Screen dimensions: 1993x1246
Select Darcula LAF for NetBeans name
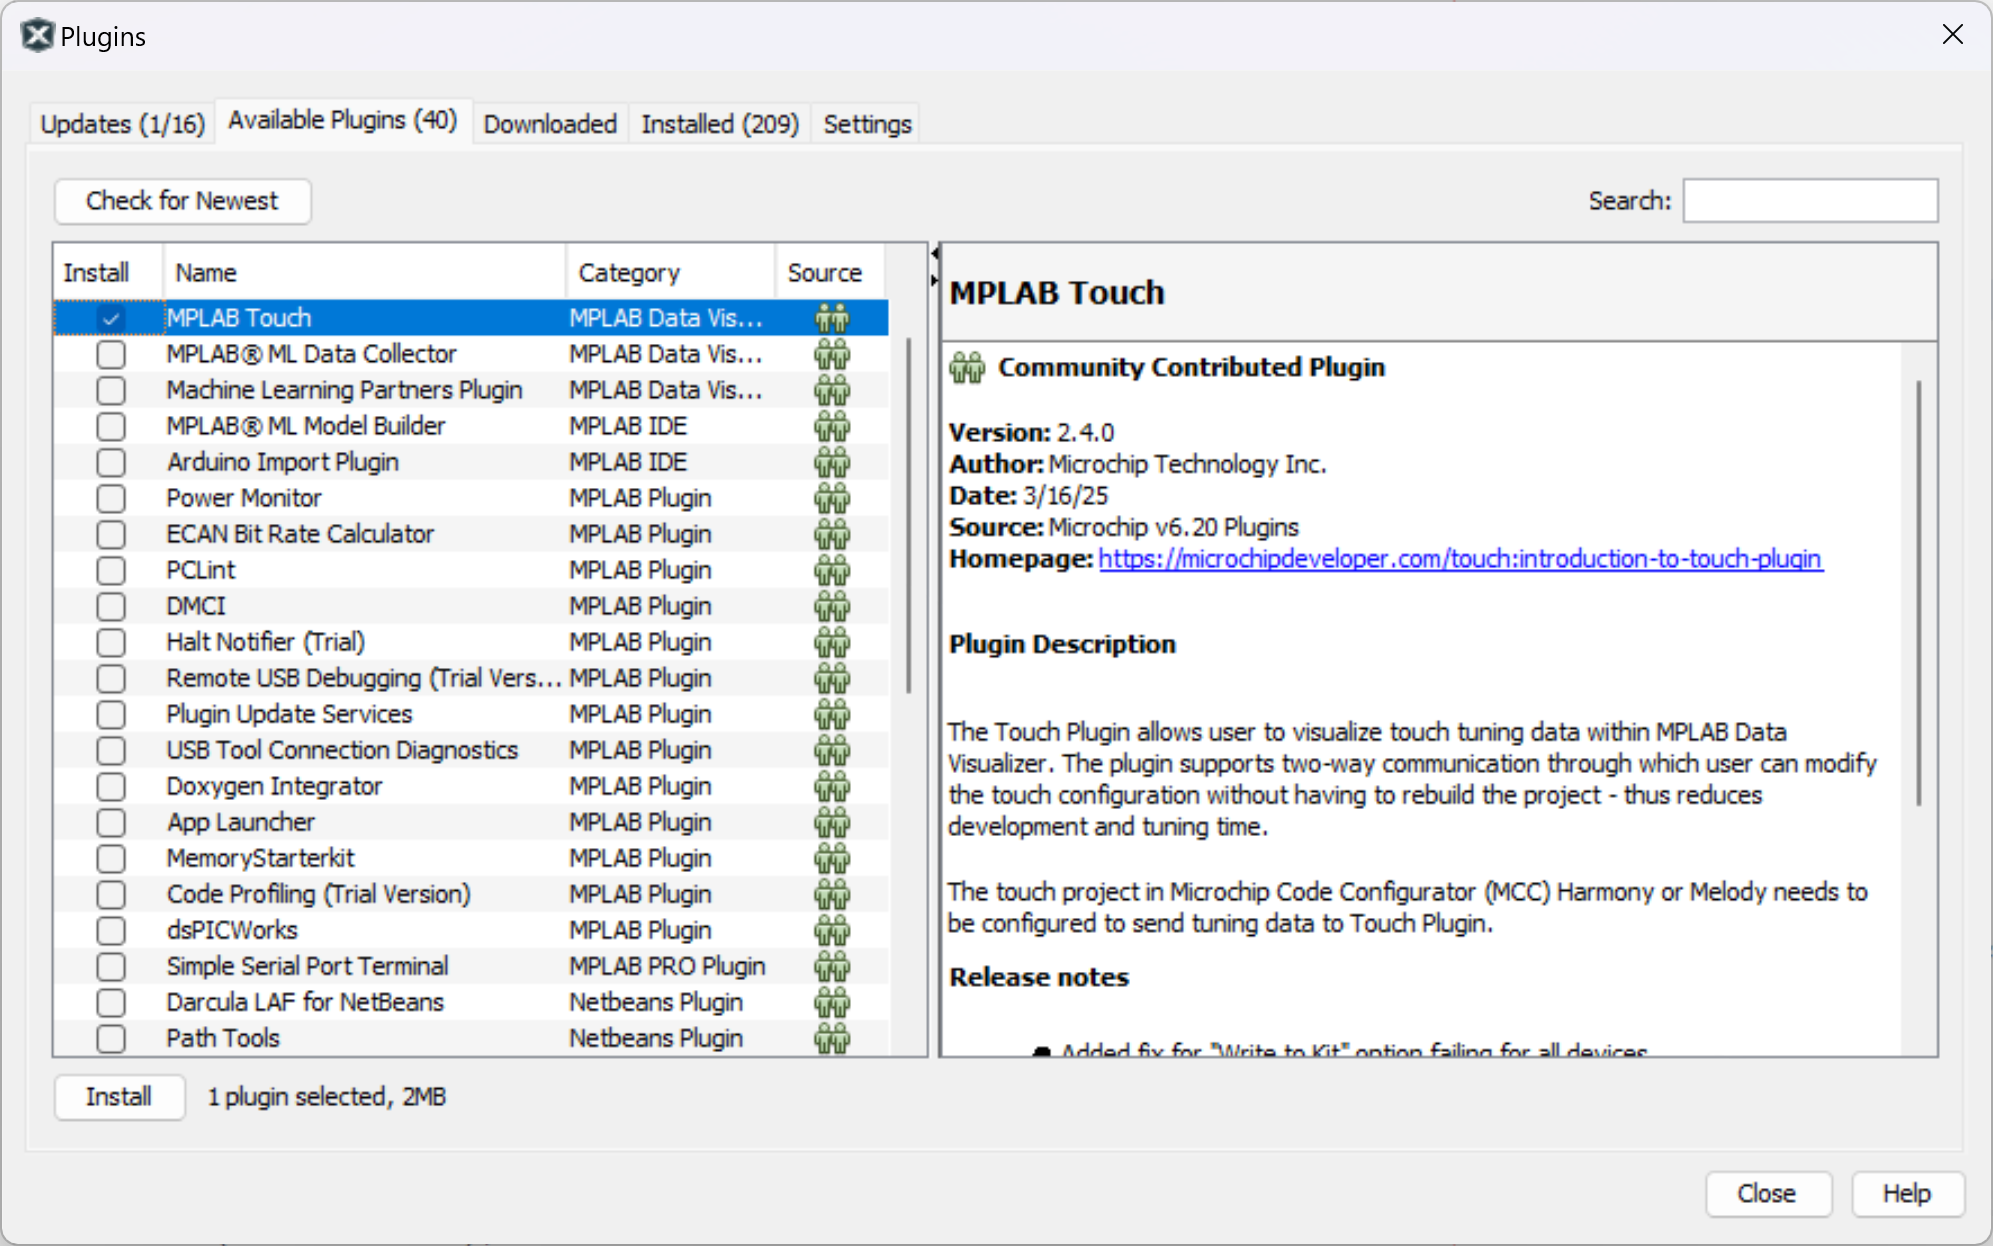305,1002
